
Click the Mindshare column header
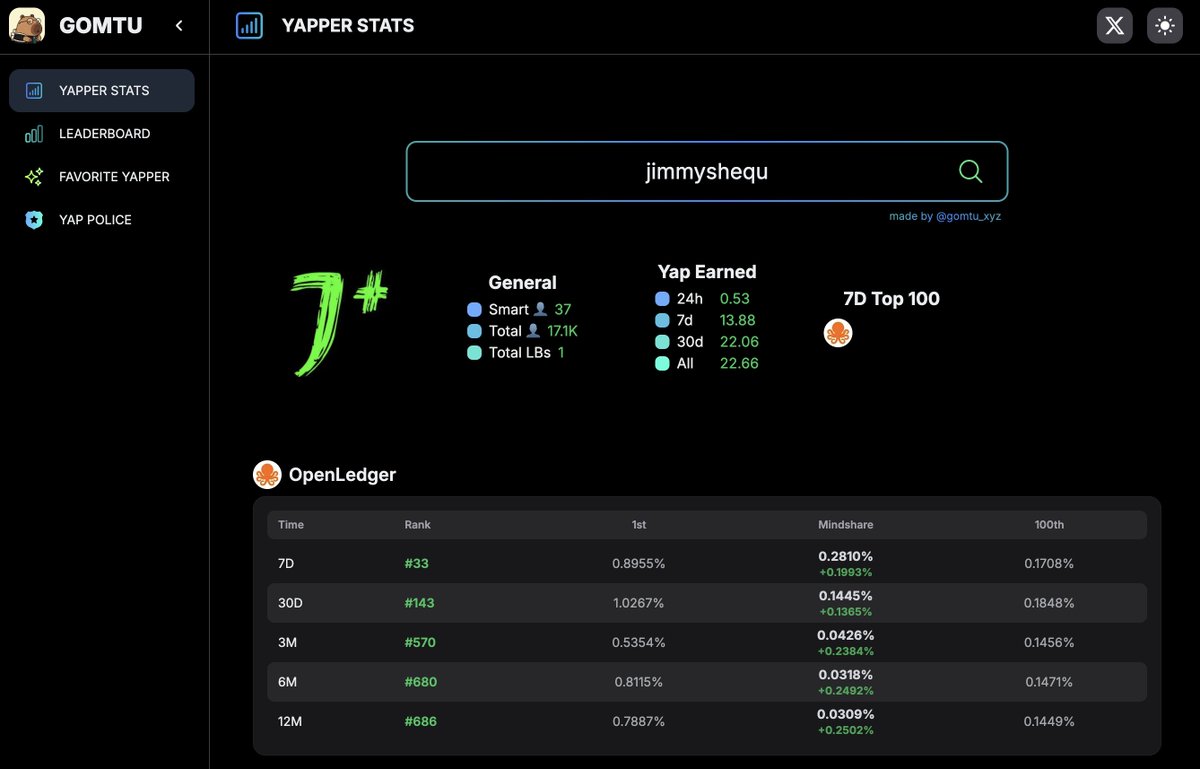pos(846,525)
